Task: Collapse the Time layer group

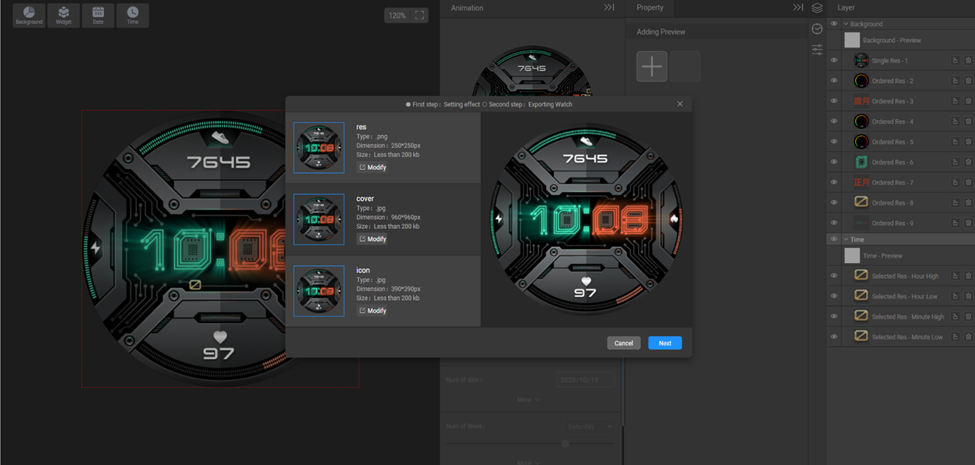Action: (x=845, y=240)
